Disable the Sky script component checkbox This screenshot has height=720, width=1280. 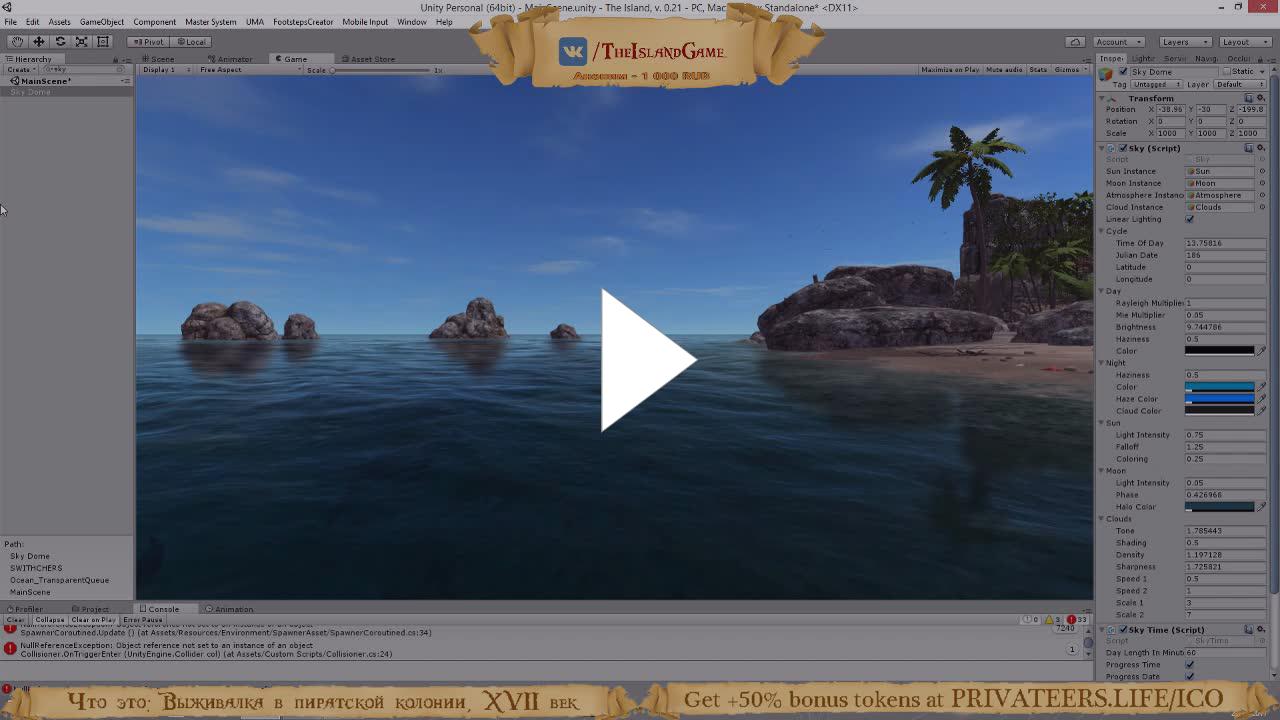point(1122,148)
